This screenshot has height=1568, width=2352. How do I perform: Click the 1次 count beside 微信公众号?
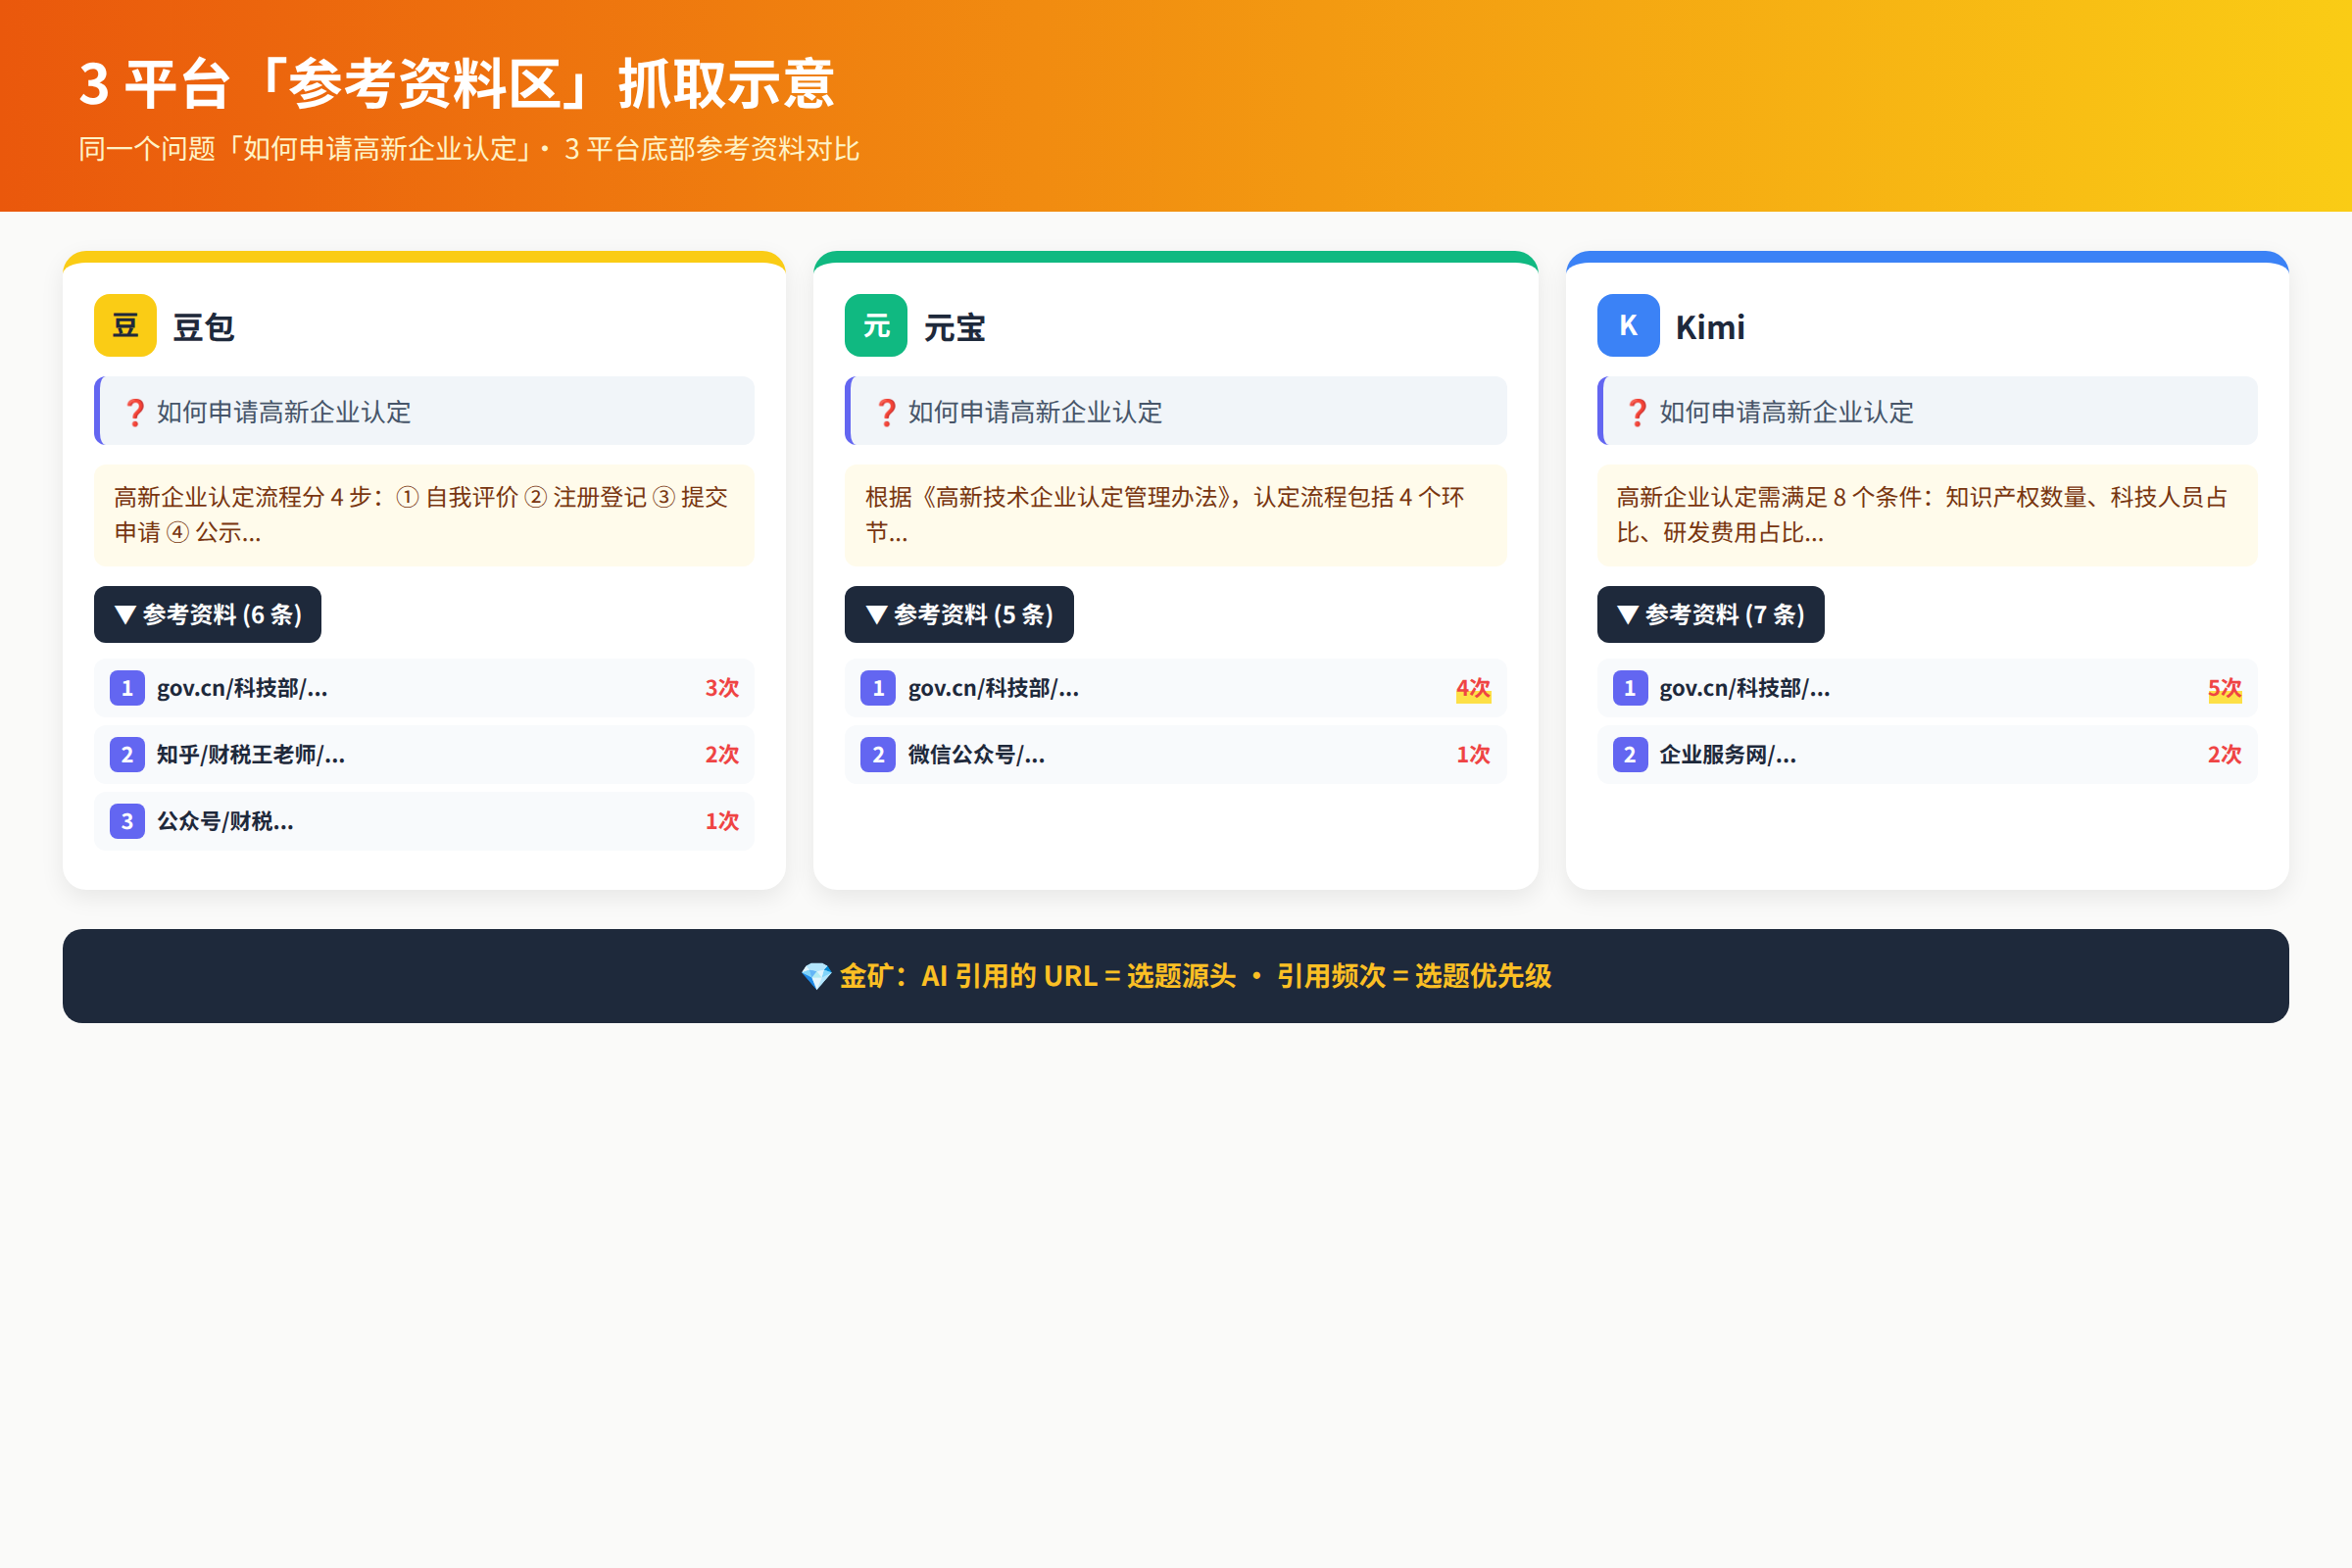point(1473,755)
